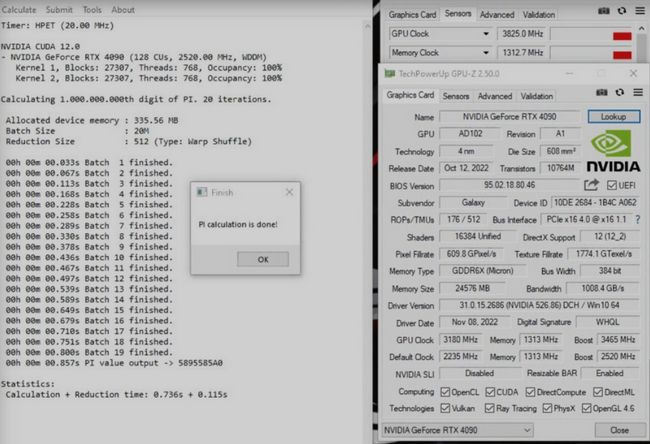
Task: Click the Memory Size field 24576 MB
Action: point(473,288)
